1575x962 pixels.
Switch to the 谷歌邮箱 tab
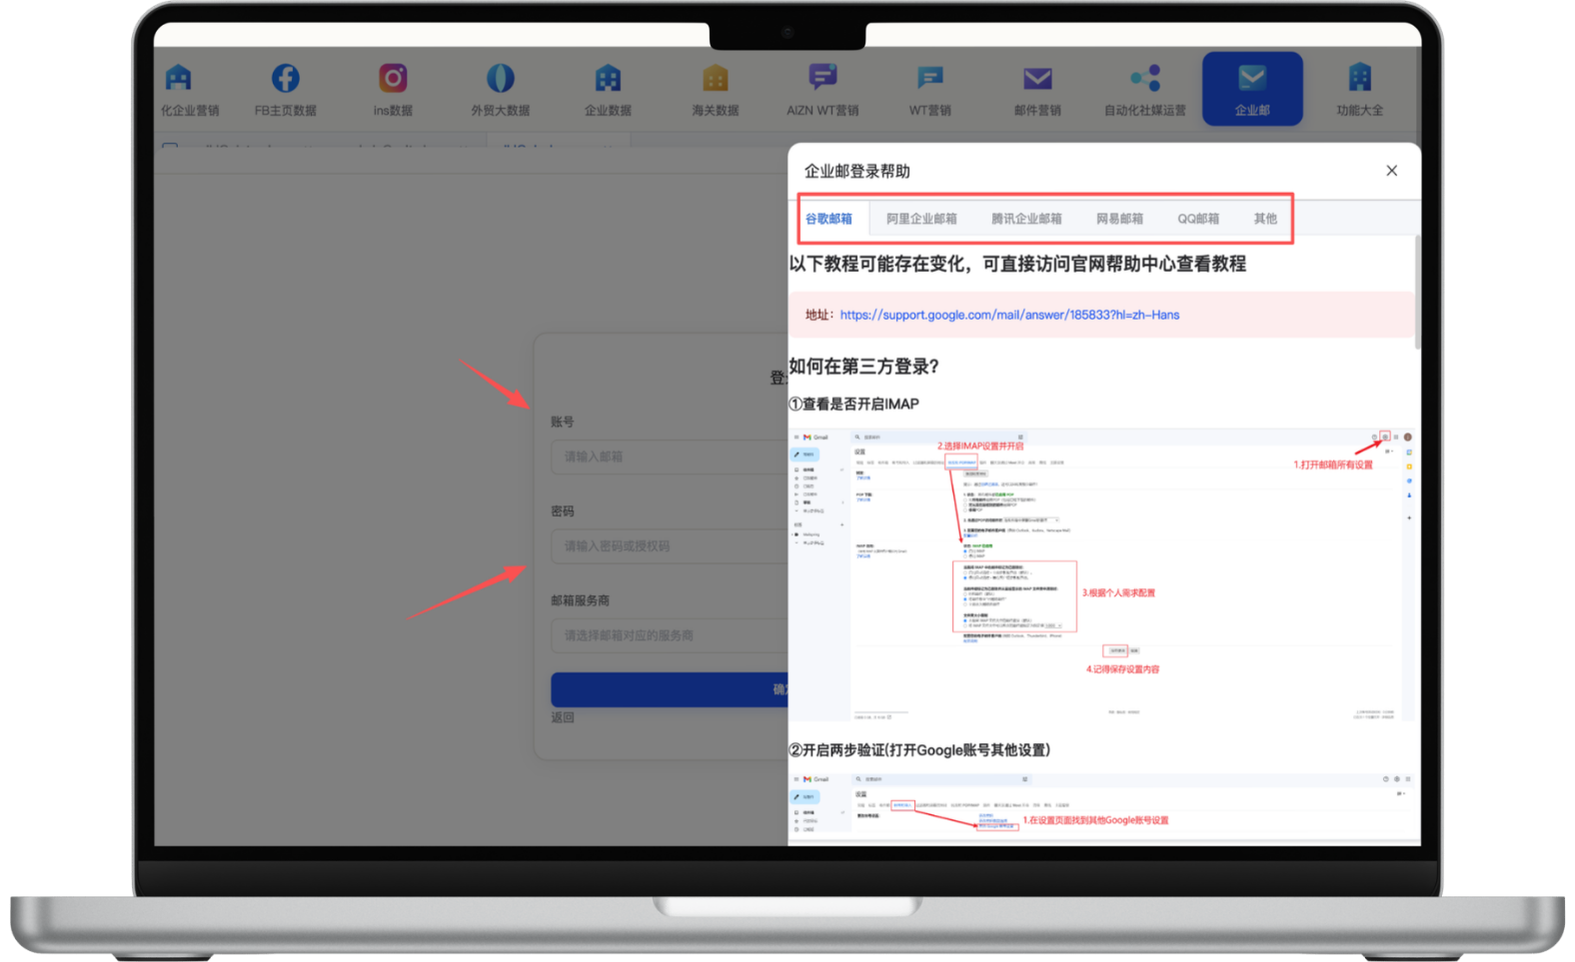coord(829,219)
